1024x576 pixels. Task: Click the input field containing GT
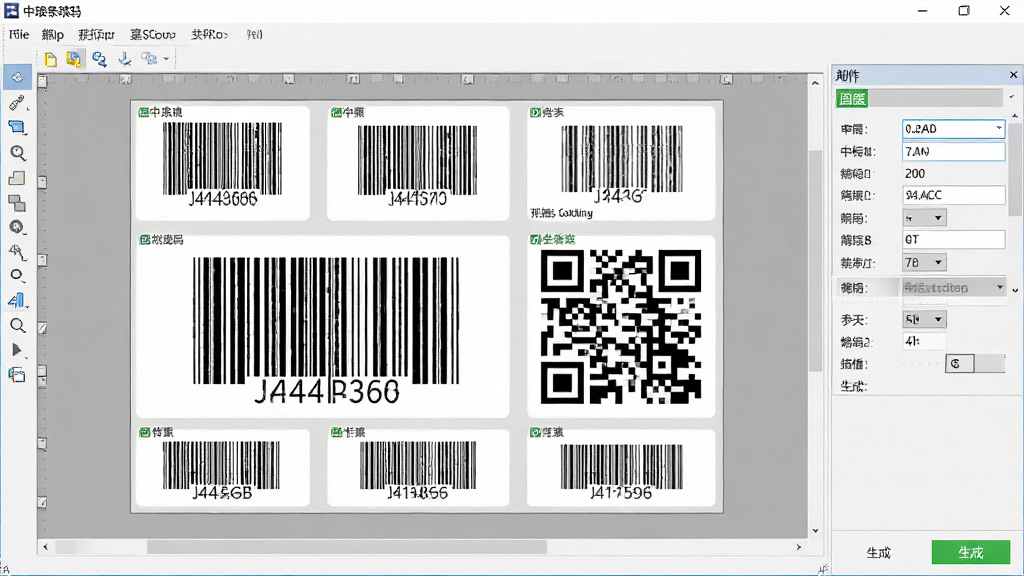point(953,240)
